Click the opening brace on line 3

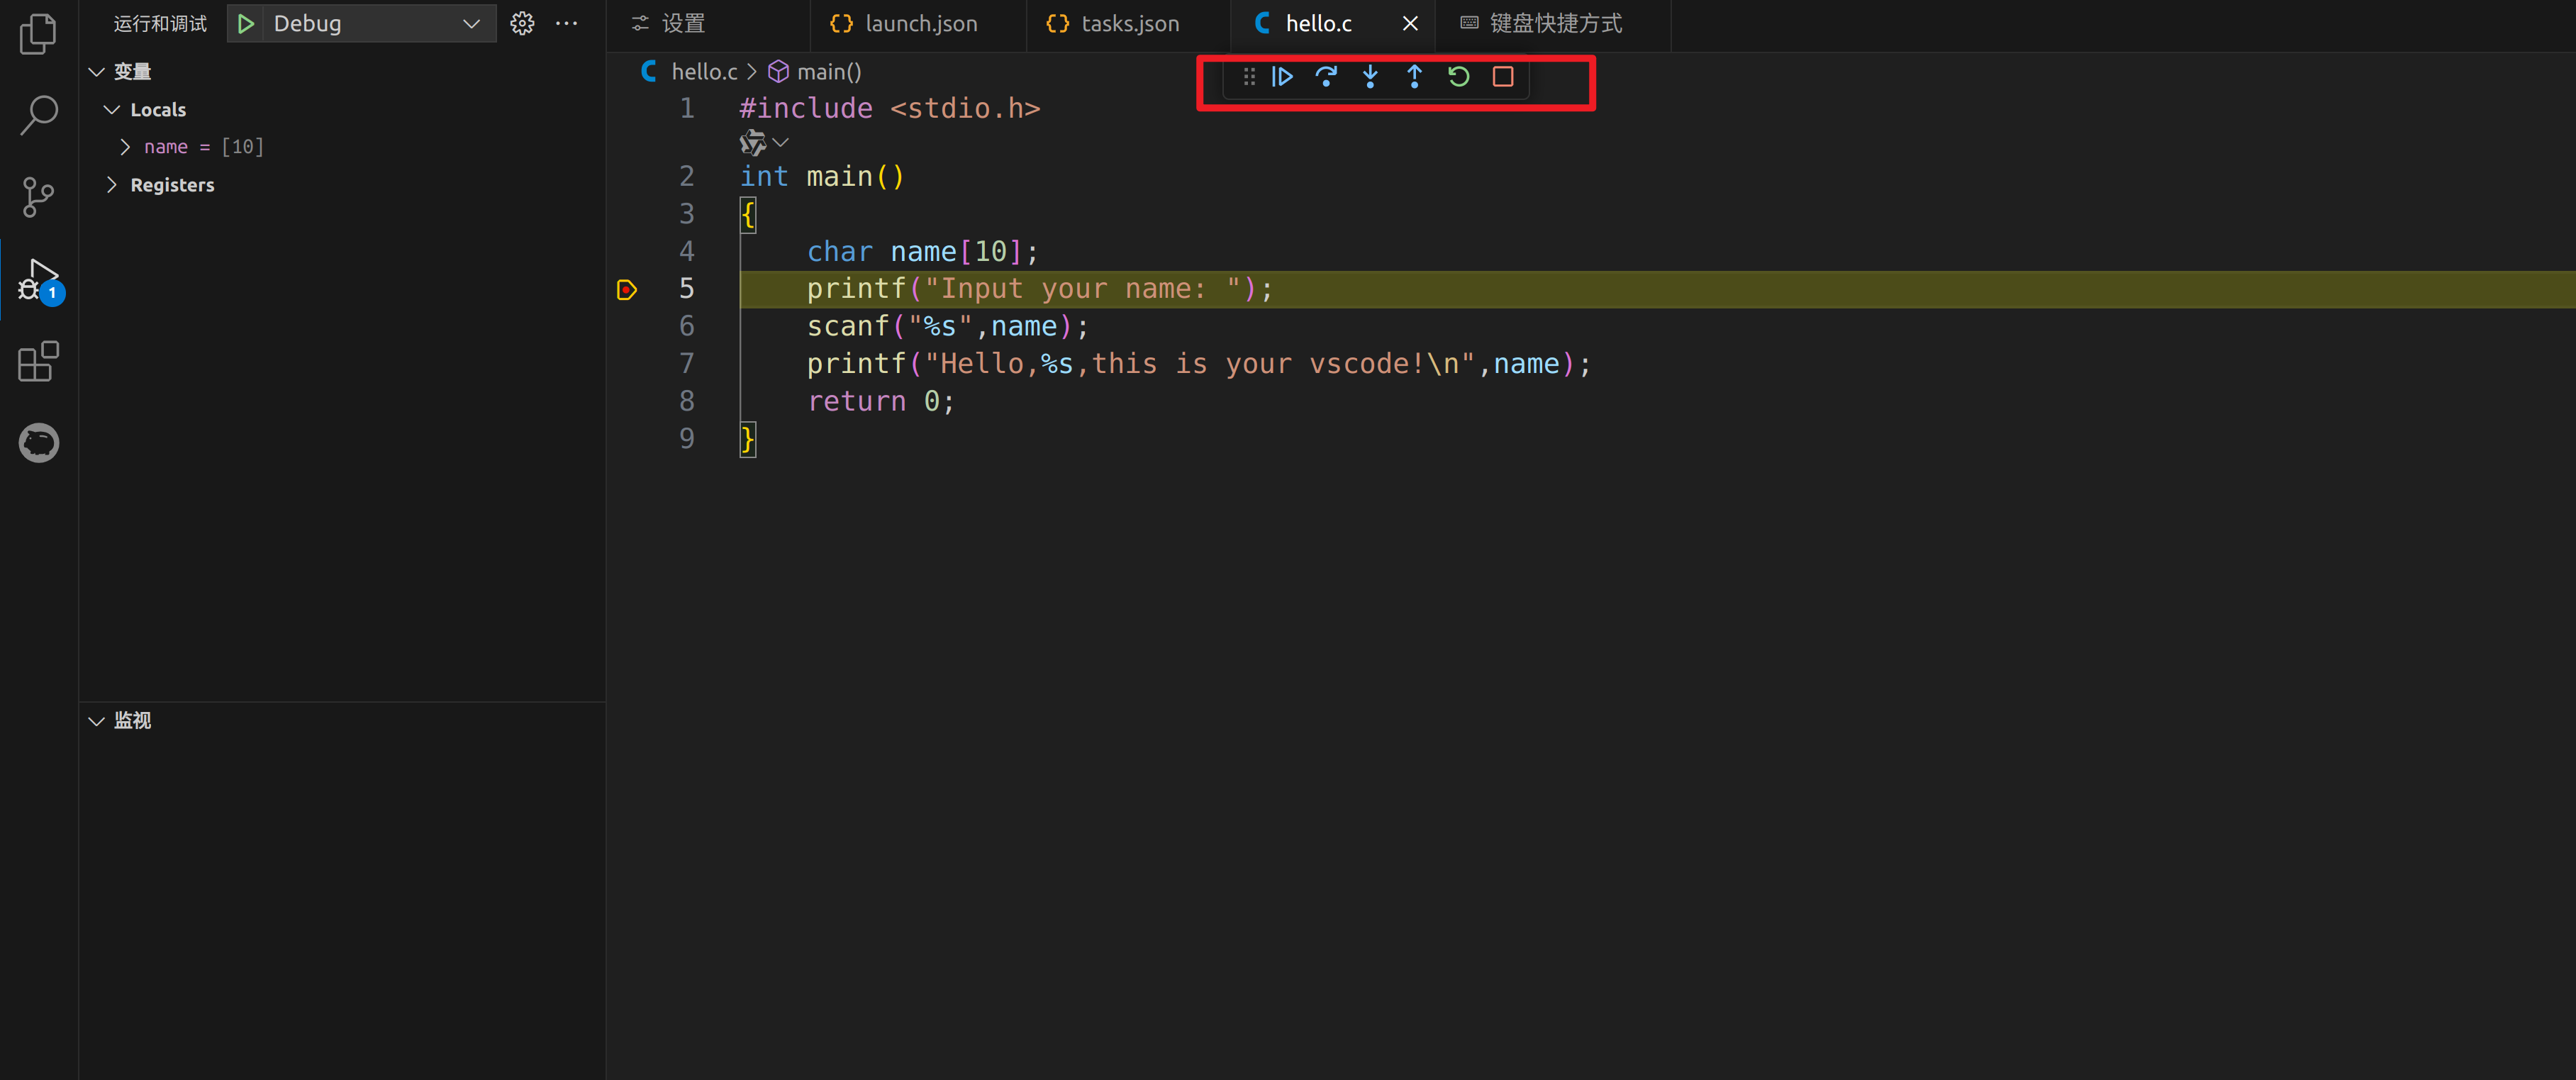pos(747,214)
